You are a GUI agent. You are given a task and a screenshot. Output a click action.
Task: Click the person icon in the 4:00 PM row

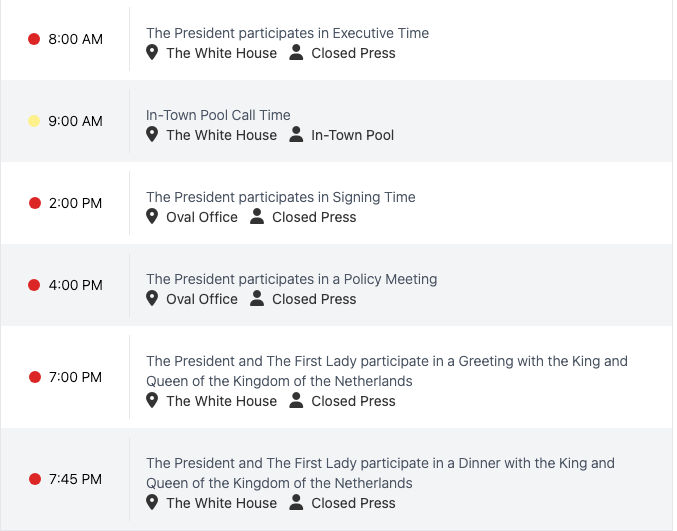257,299
